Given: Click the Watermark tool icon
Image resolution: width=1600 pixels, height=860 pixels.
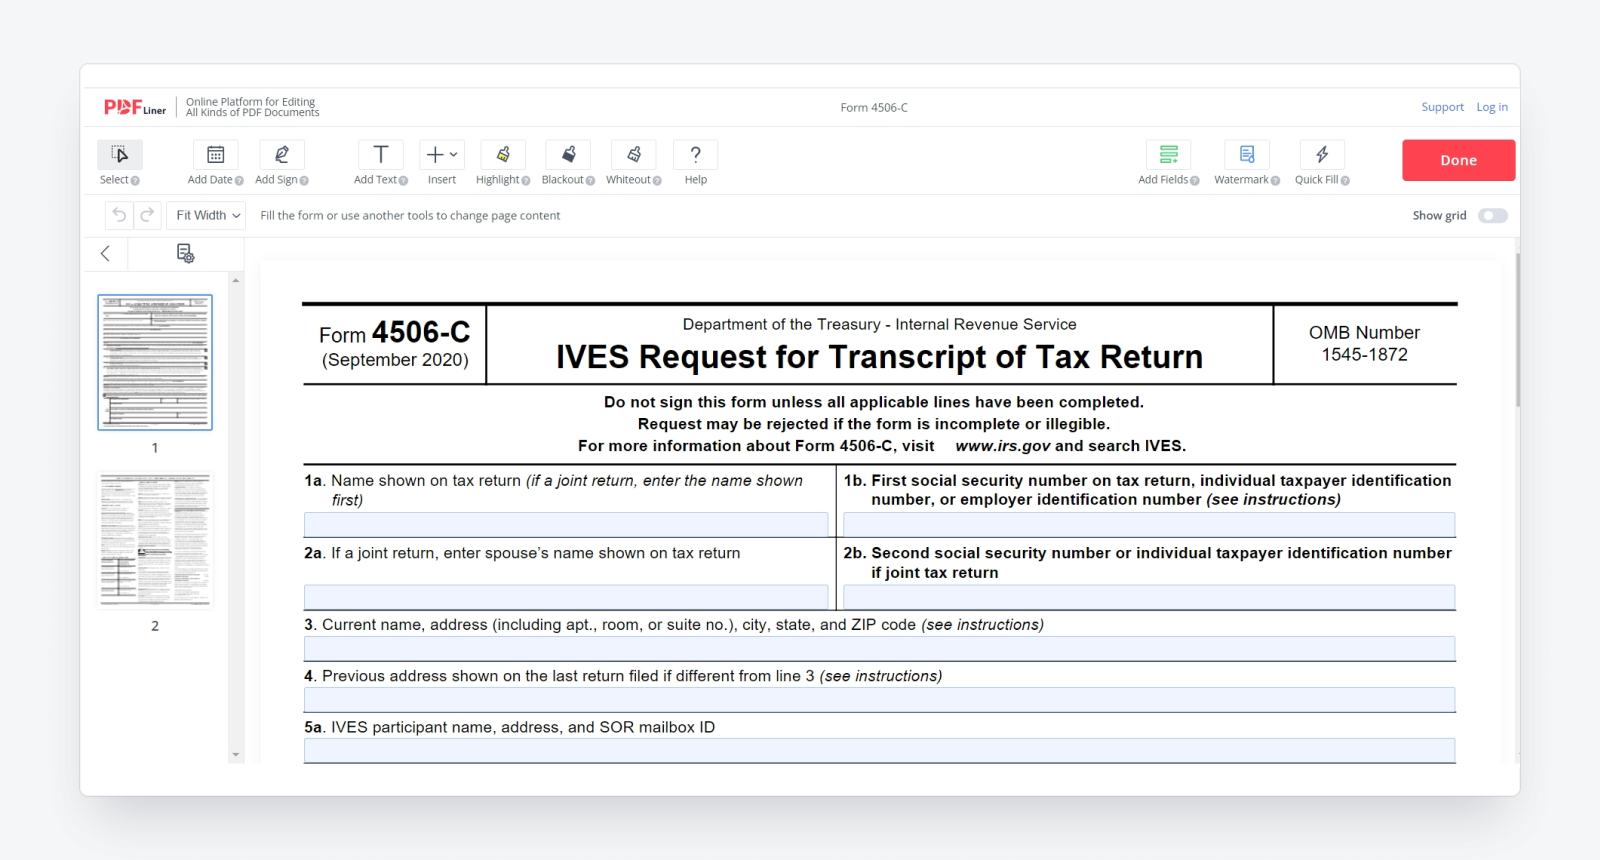Looking at the screenshot, I should pos(1246,155).
